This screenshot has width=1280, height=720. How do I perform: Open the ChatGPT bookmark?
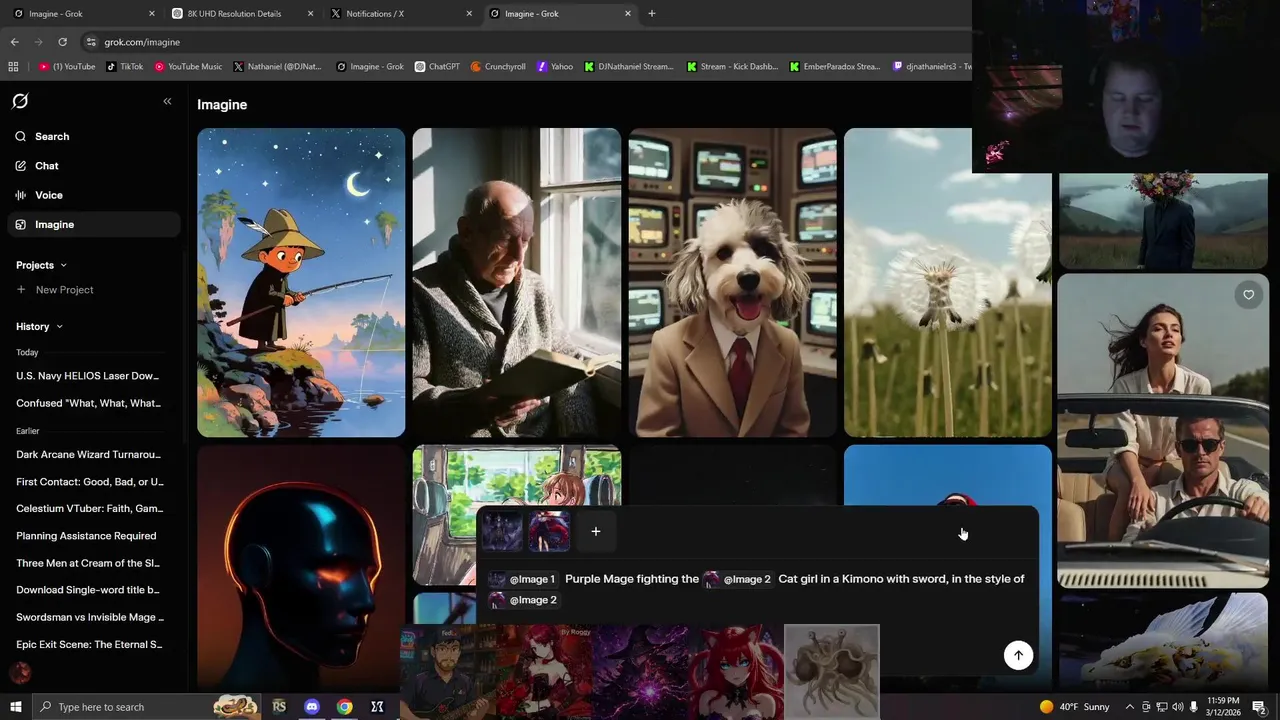tap(437, 67)
